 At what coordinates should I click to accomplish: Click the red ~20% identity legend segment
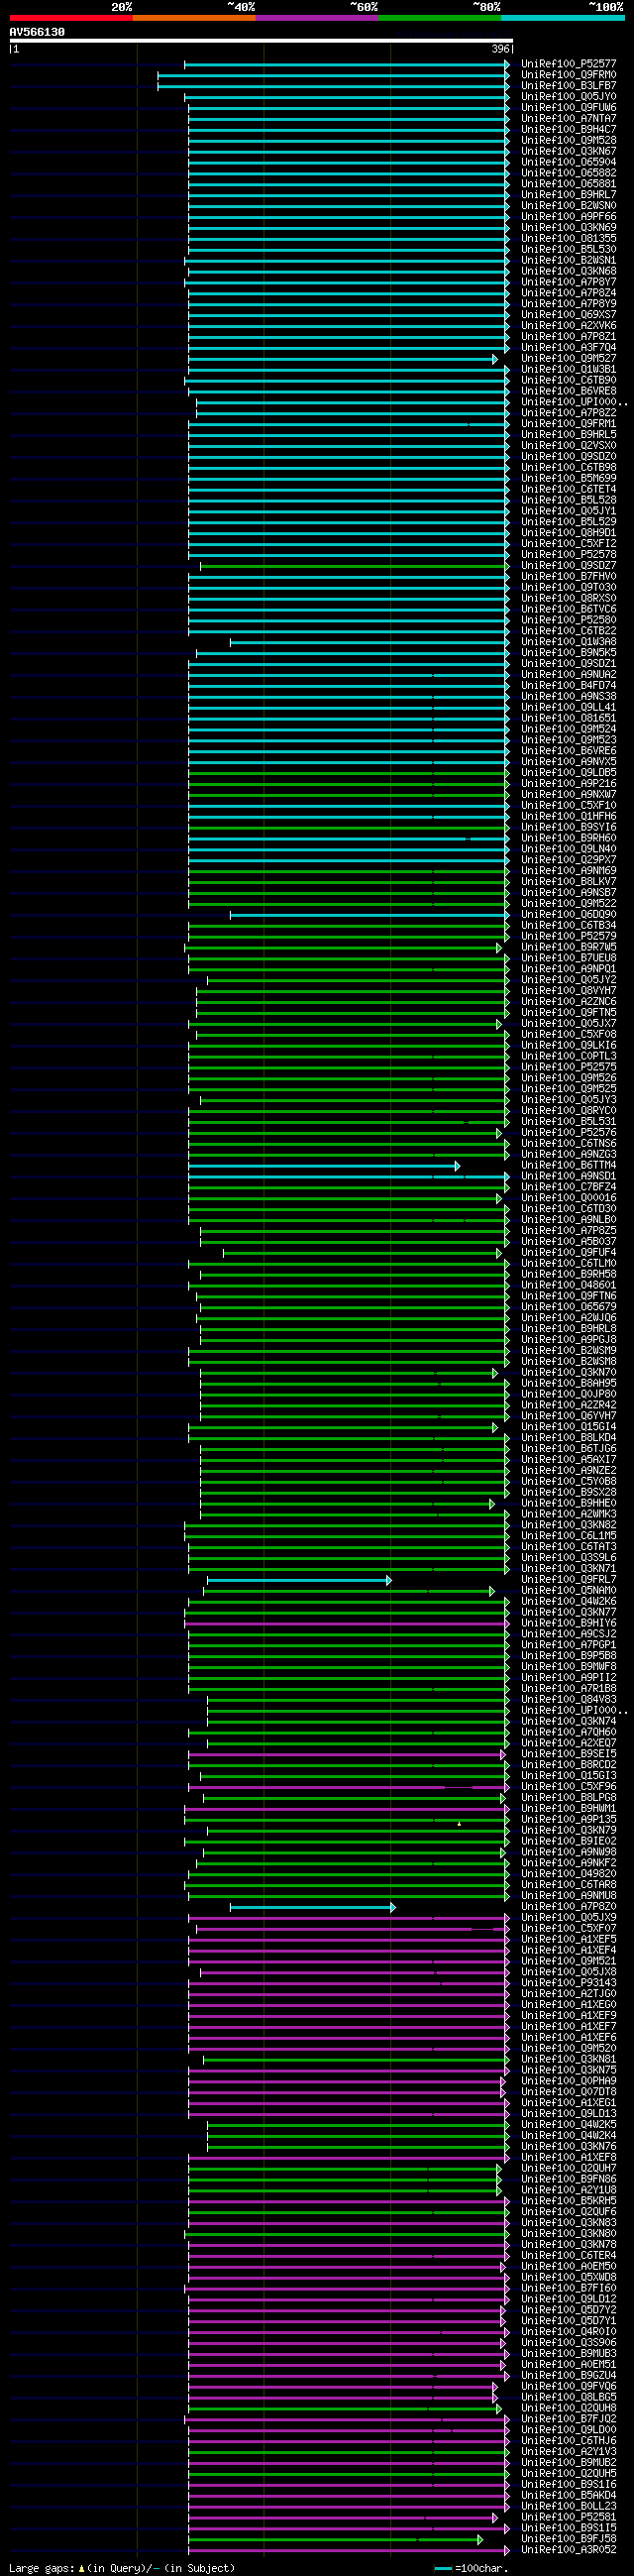(71, 18)
